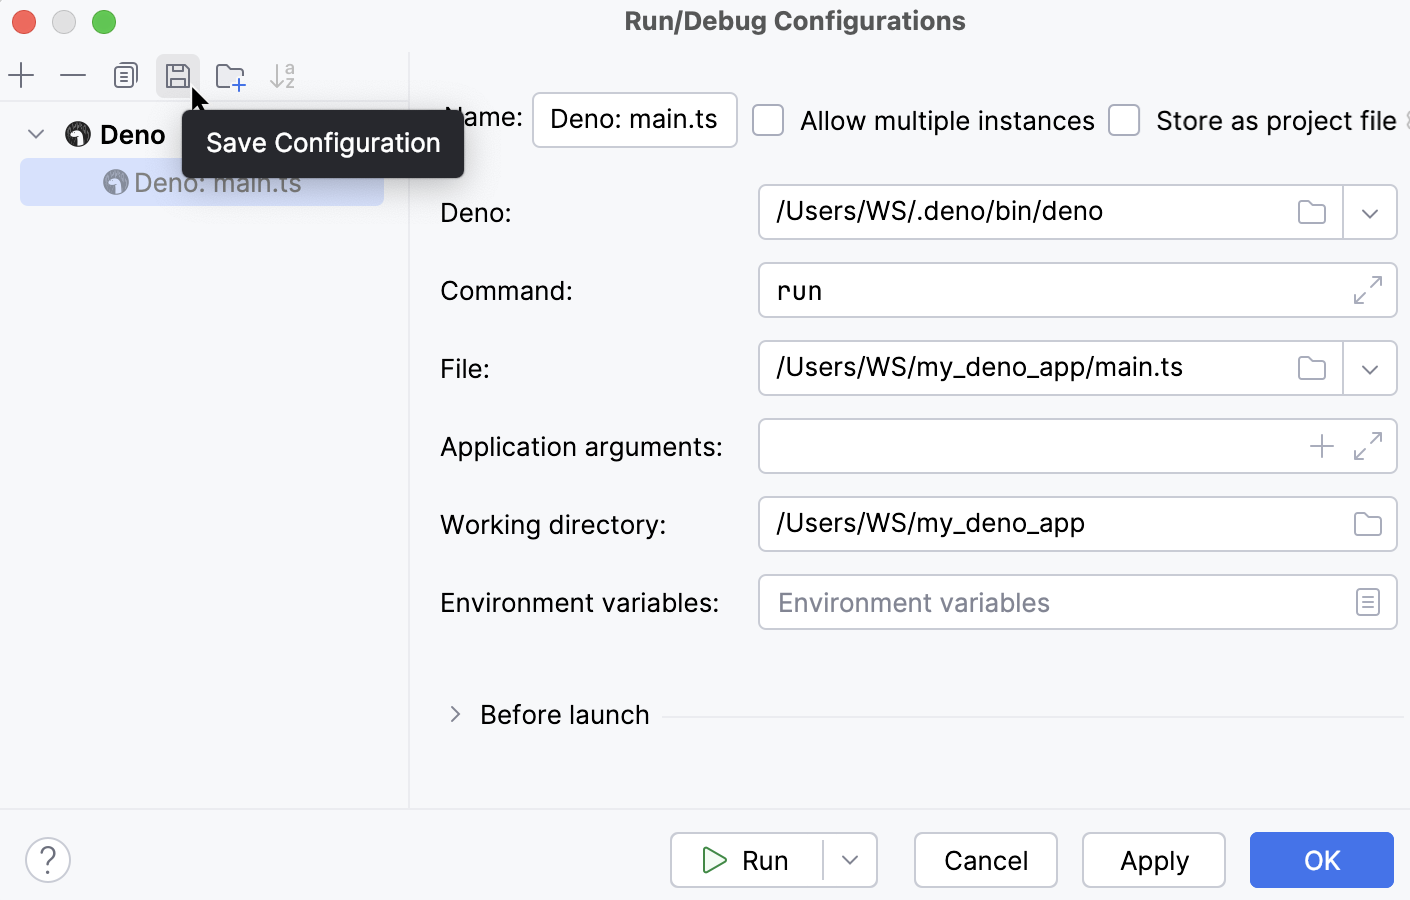The height and width of the screenshot is (900, 1410).
Task: Expand the Before launch section
Action: 455,714
